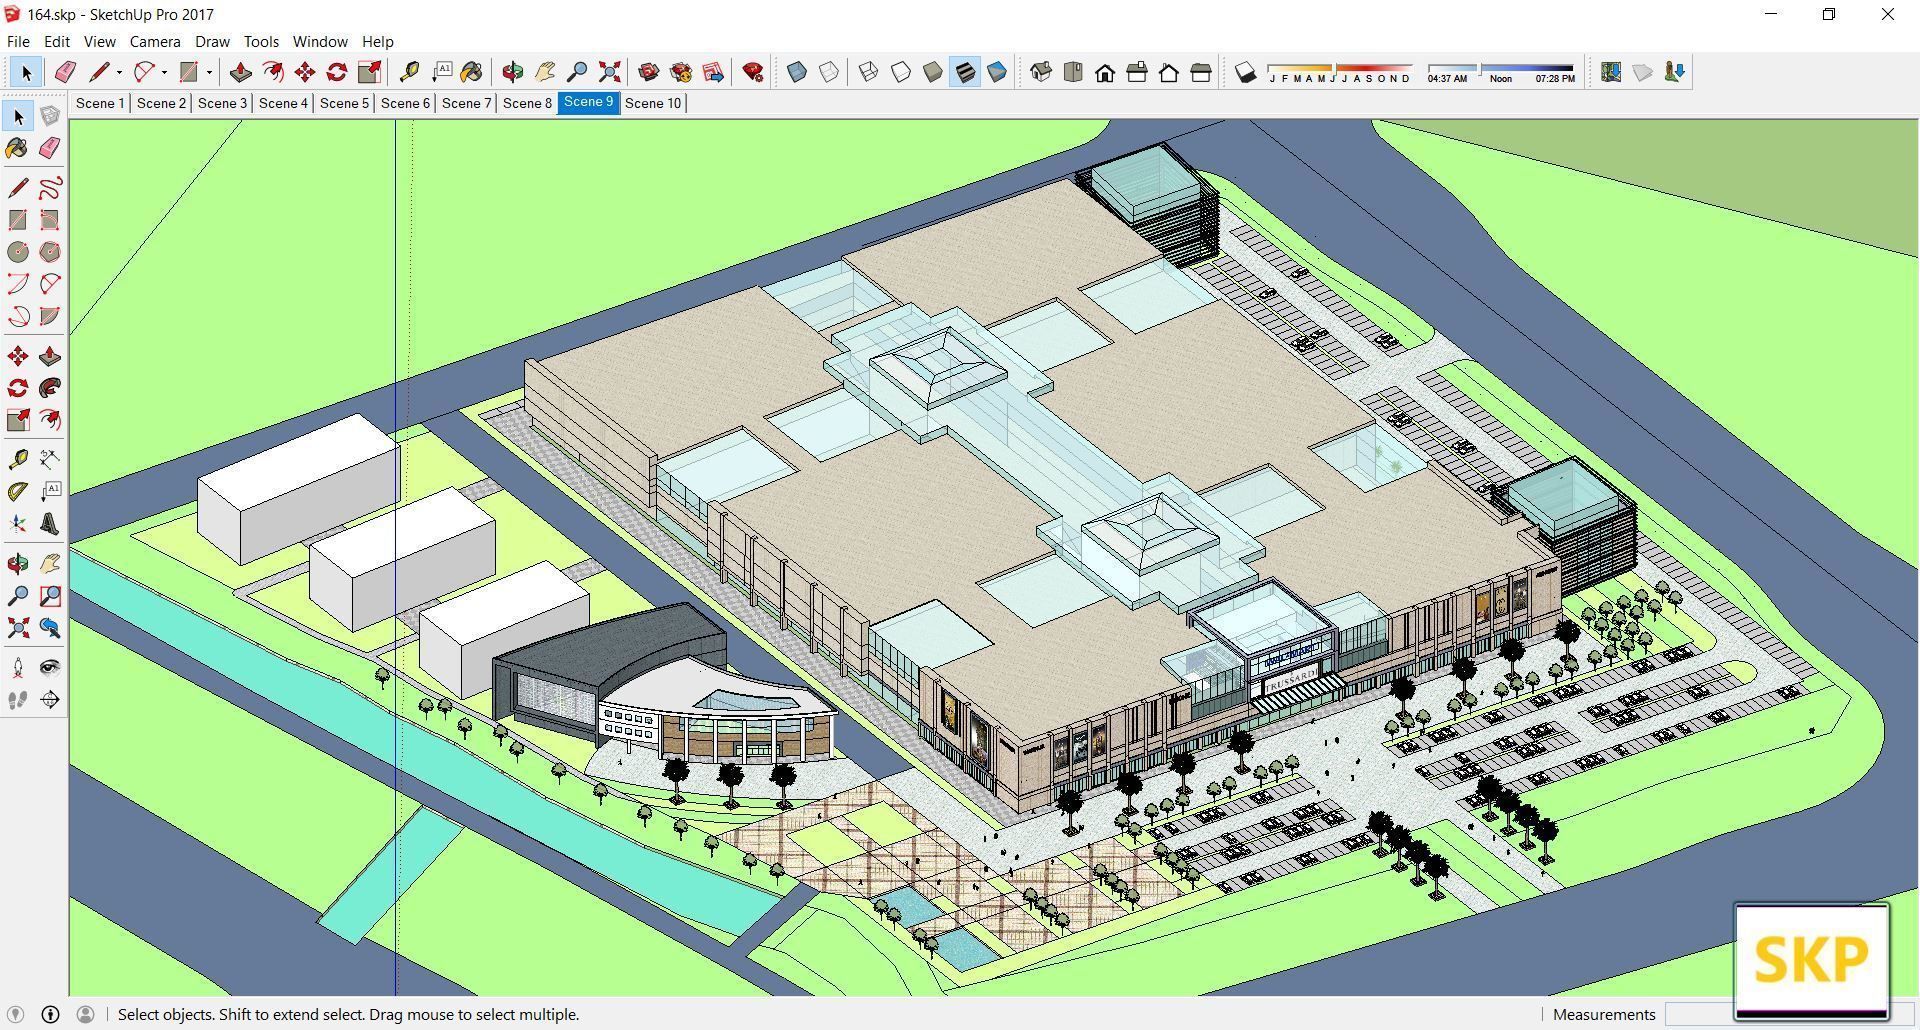Open the Extension Warehouse icon

click(681, 72)
